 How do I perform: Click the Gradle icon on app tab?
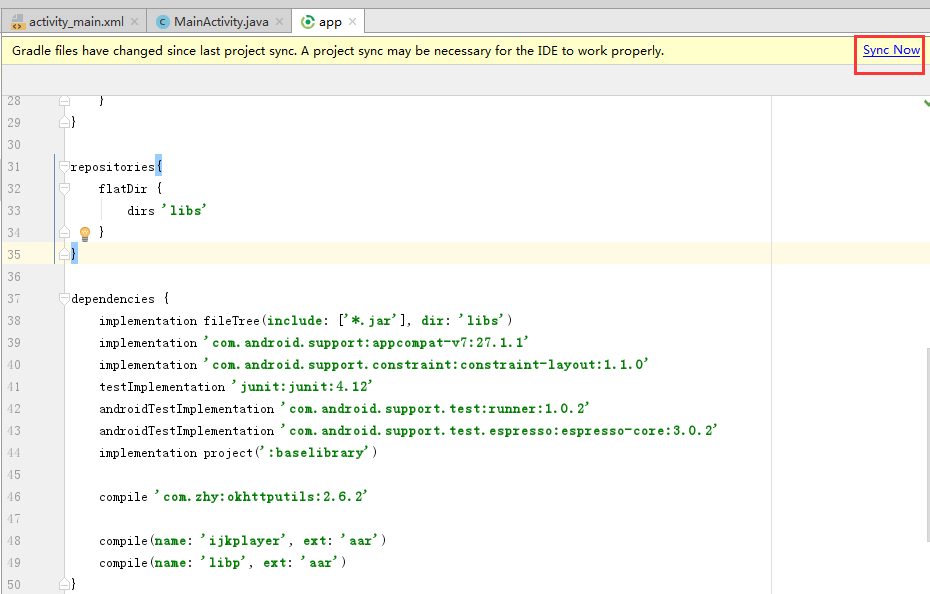(308, 22)
